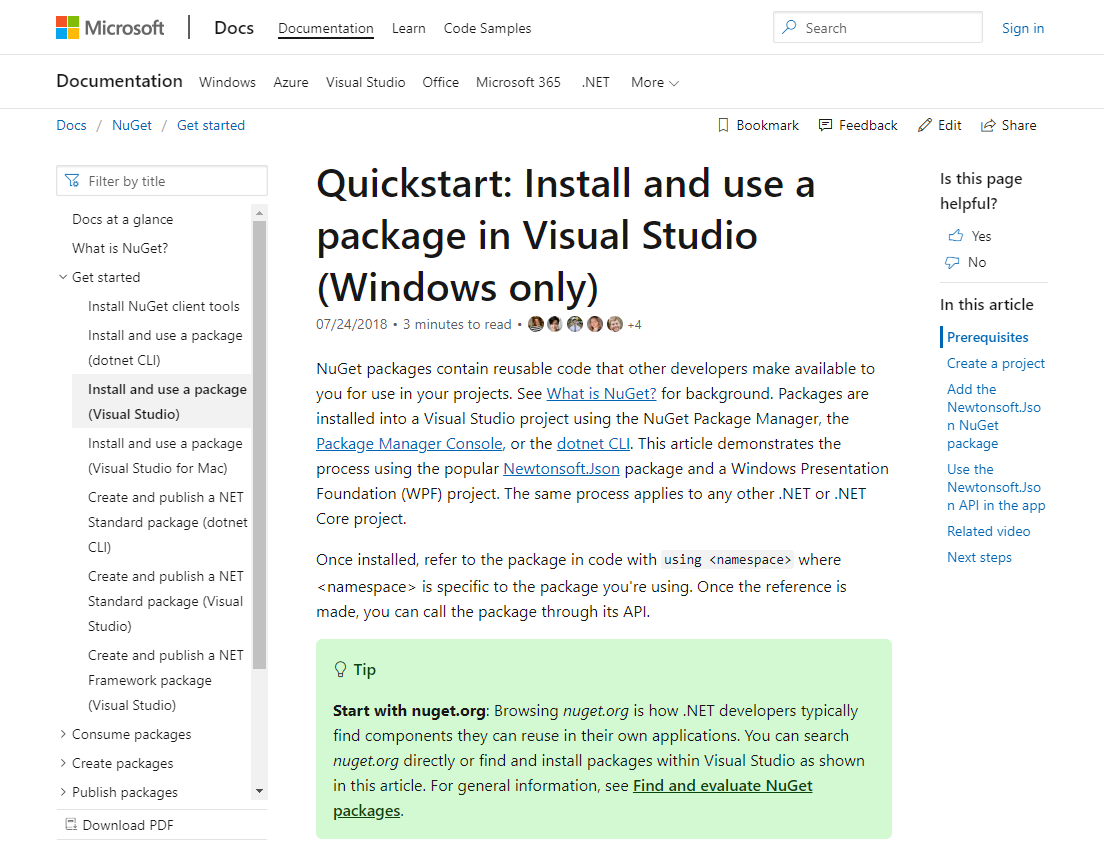Viewport: 1104px width, 864px height.
Task: Open Install and use a package (dotnet CLI)
Action: click(x=165, y=348)
